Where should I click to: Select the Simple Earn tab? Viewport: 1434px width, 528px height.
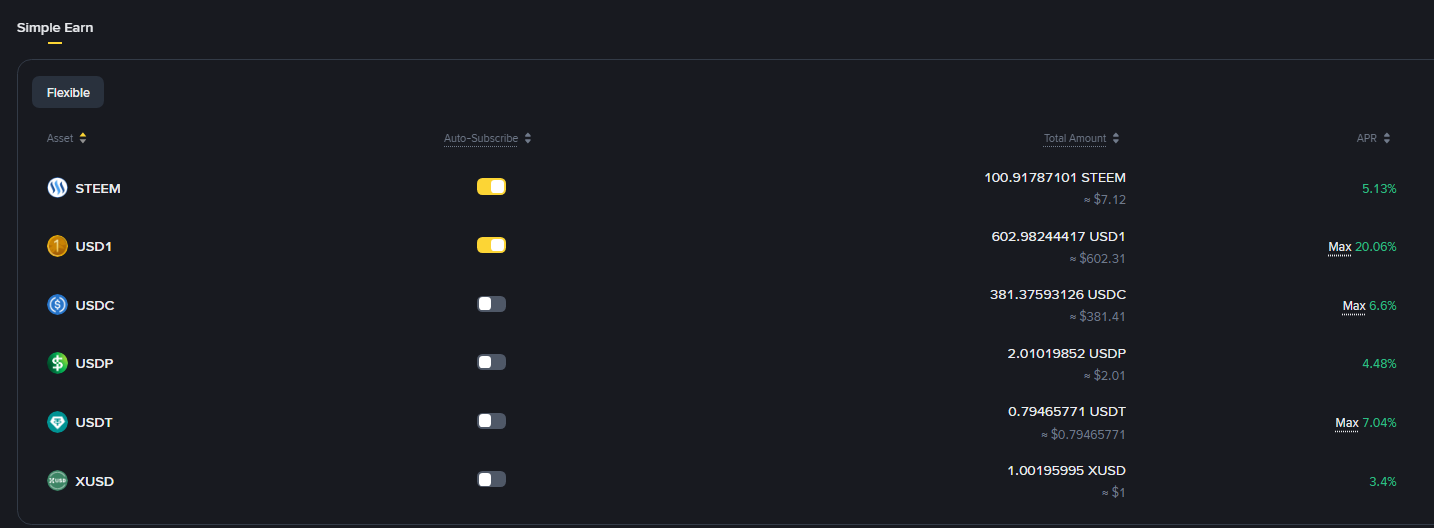(x=55, y=28)
